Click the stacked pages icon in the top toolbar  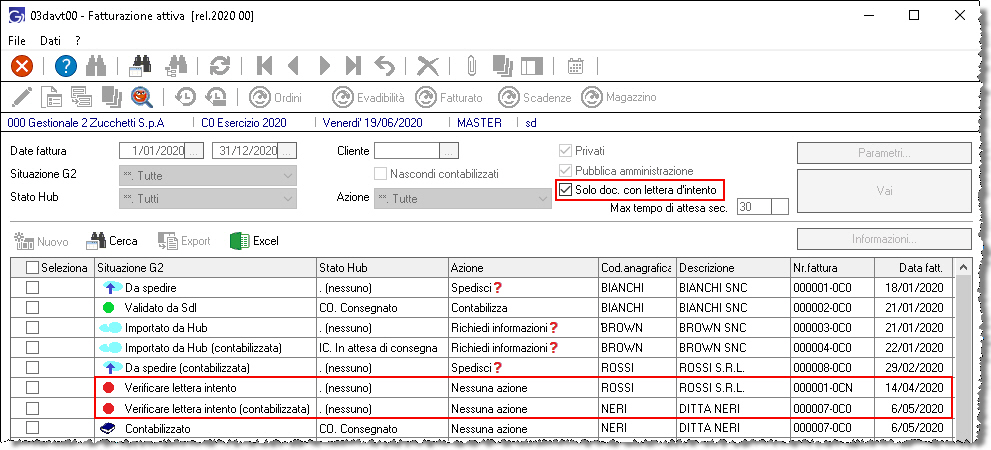click(502, 66)
